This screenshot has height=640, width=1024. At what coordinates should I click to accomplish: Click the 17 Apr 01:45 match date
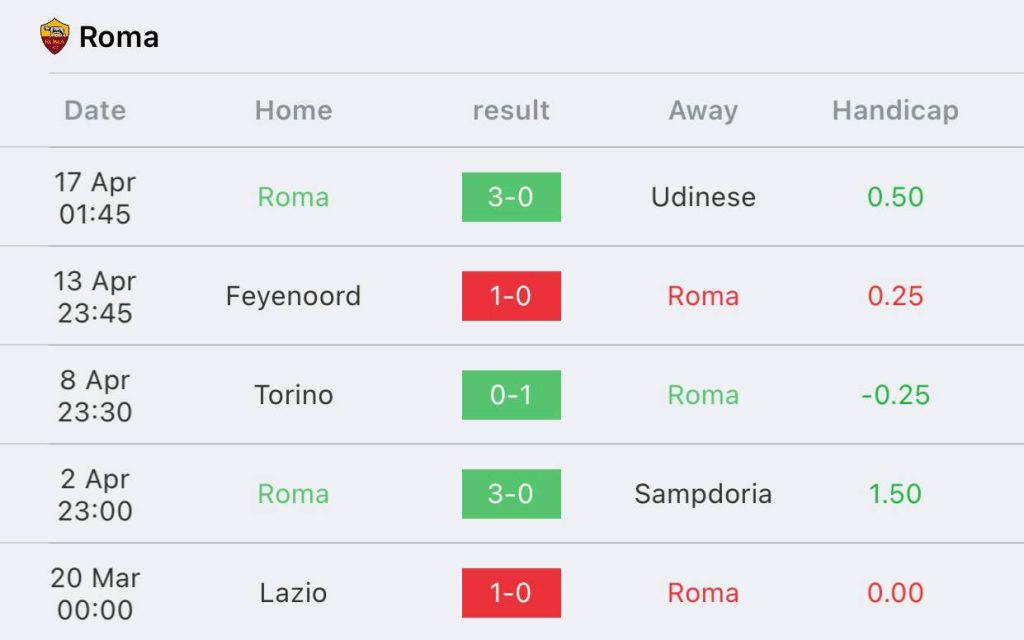tap(95, 198)
